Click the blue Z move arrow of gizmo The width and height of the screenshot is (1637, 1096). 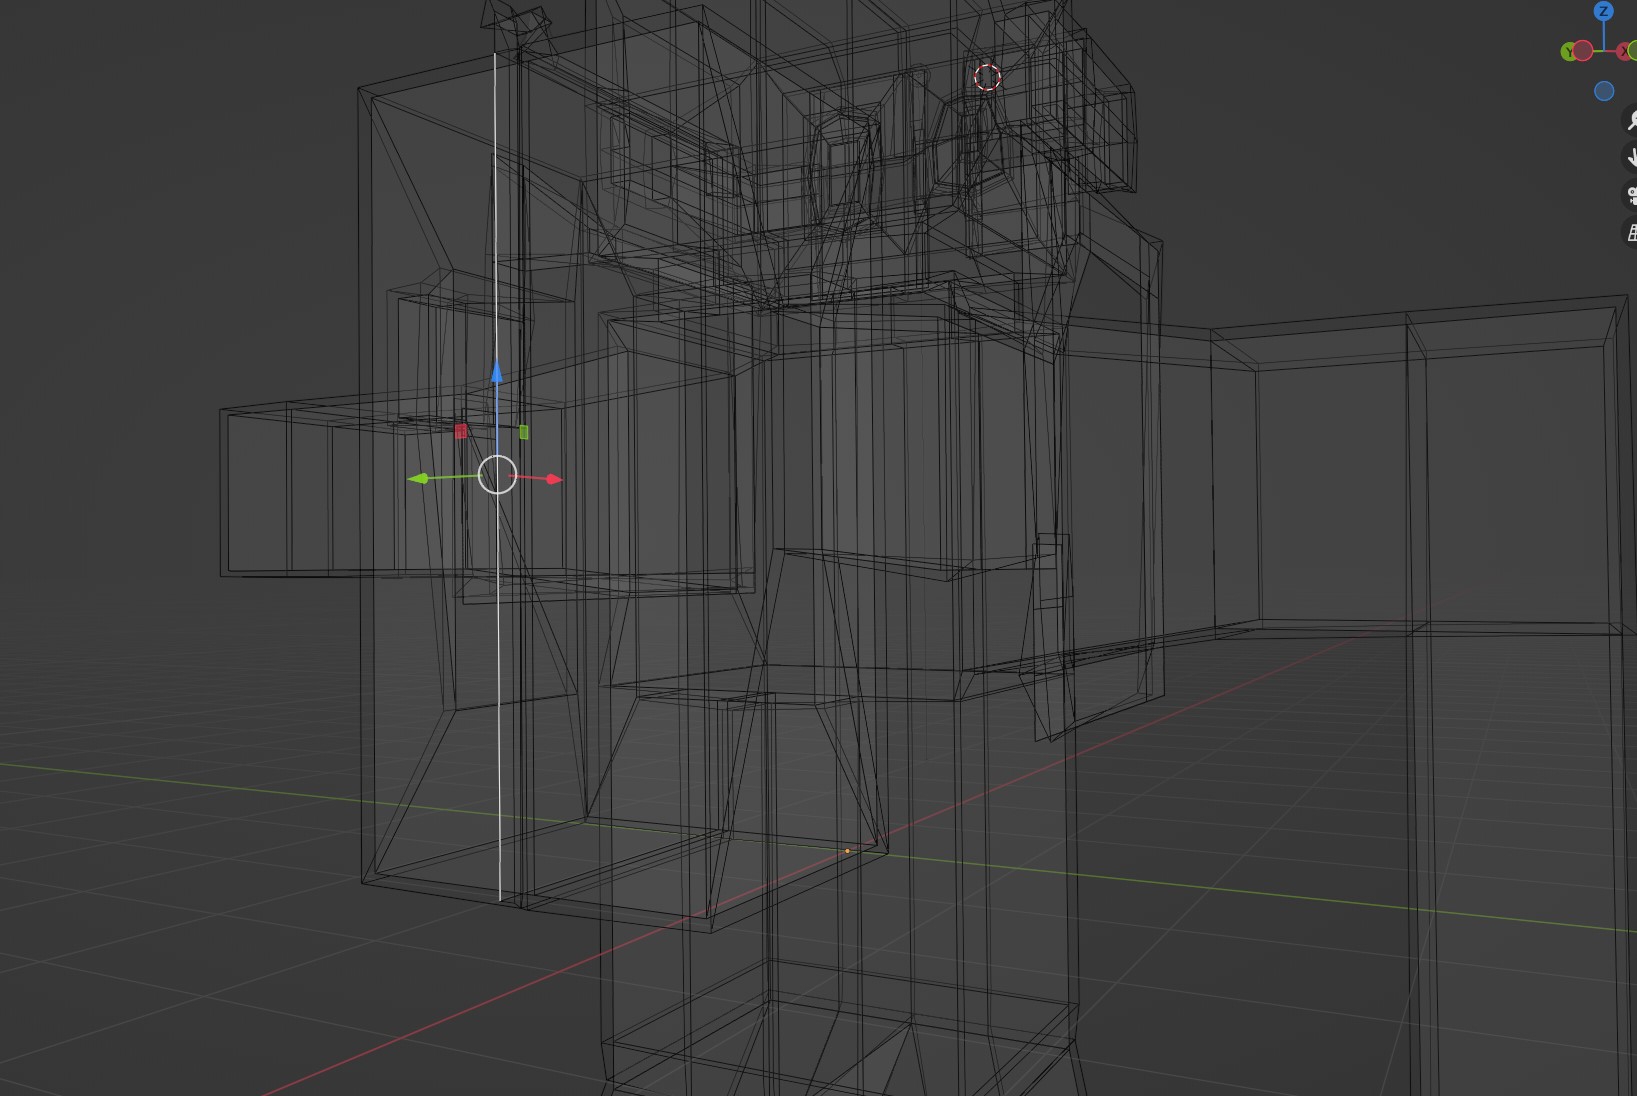coord(497,373)
